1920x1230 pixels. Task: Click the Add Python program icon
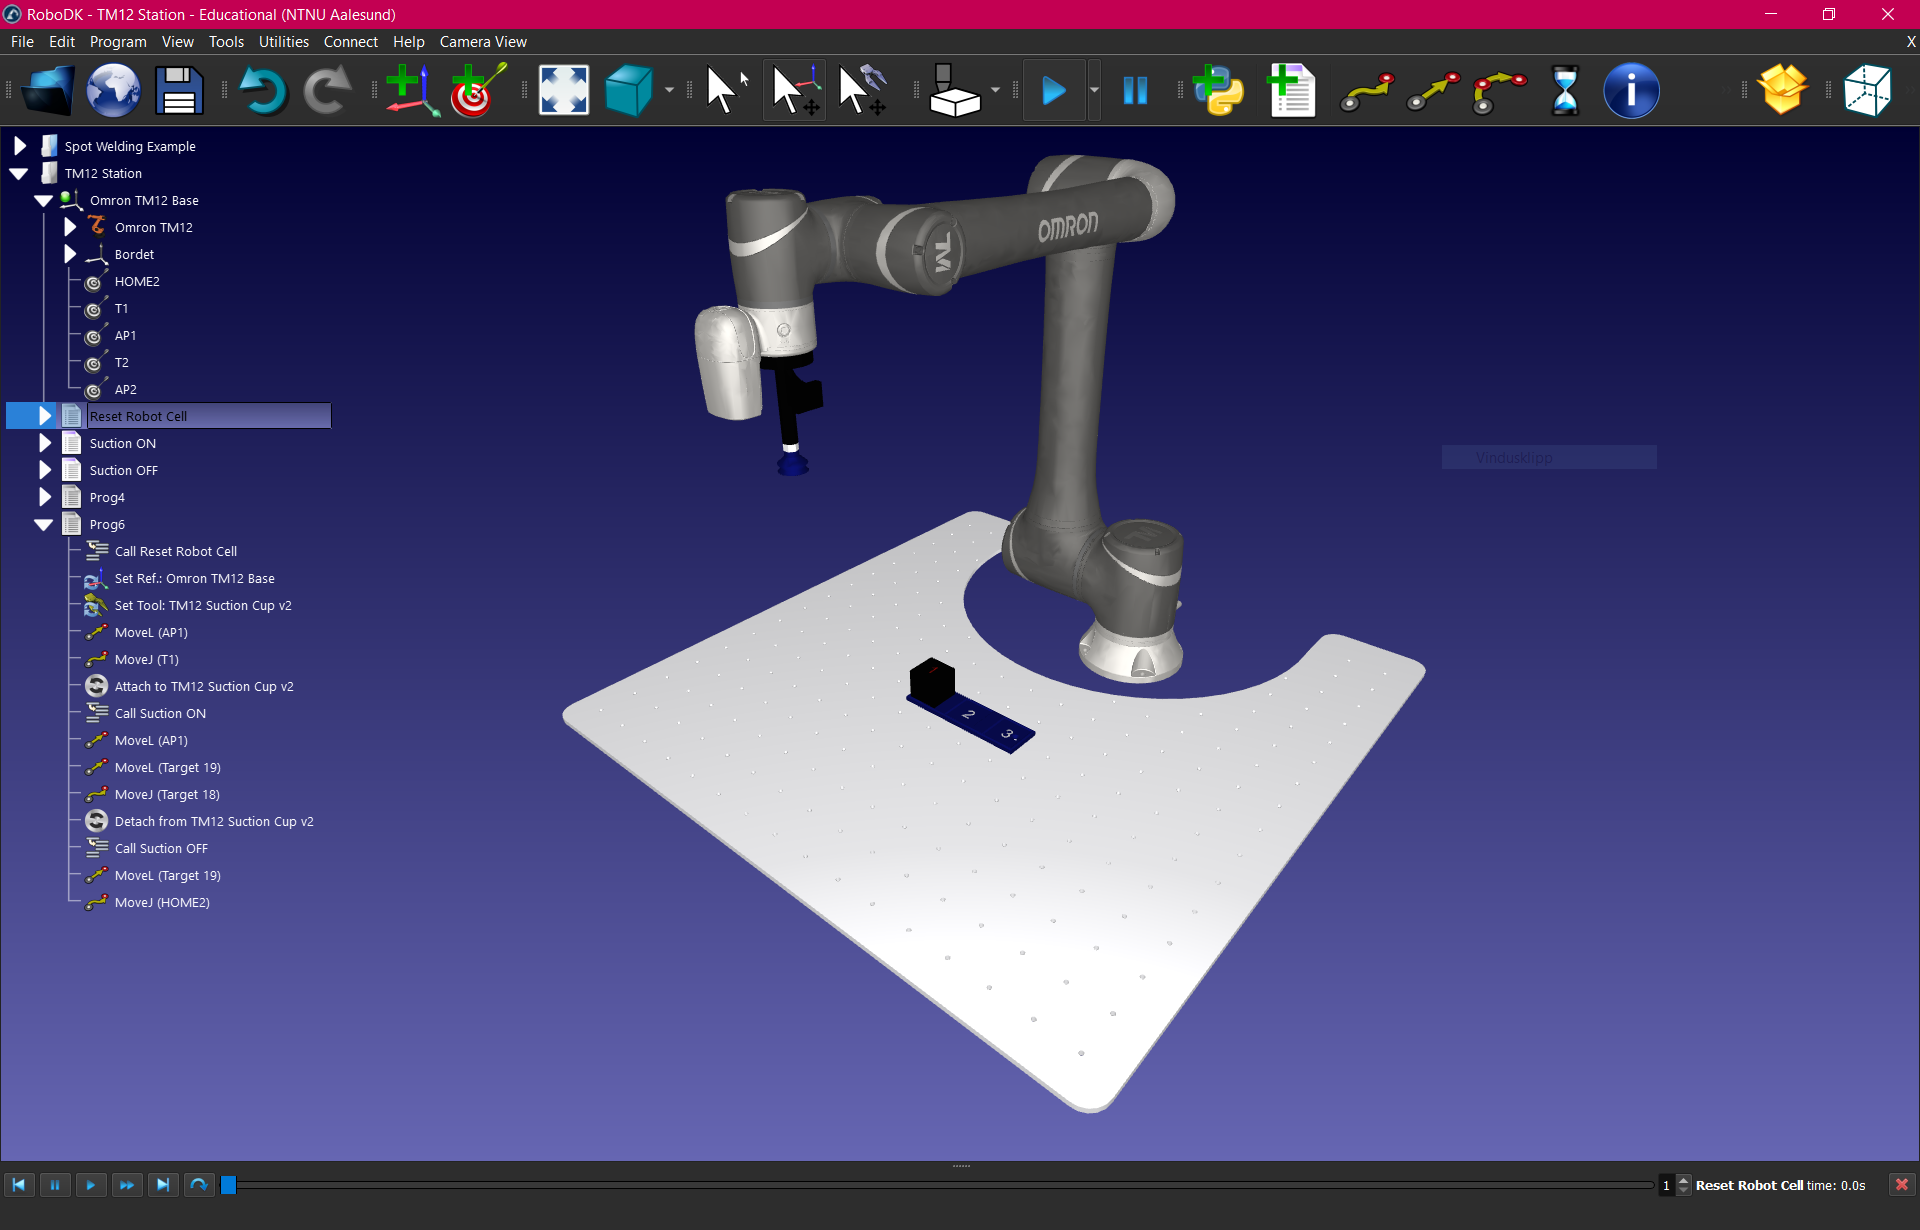pyautogui.click(x=1218, y=91)
